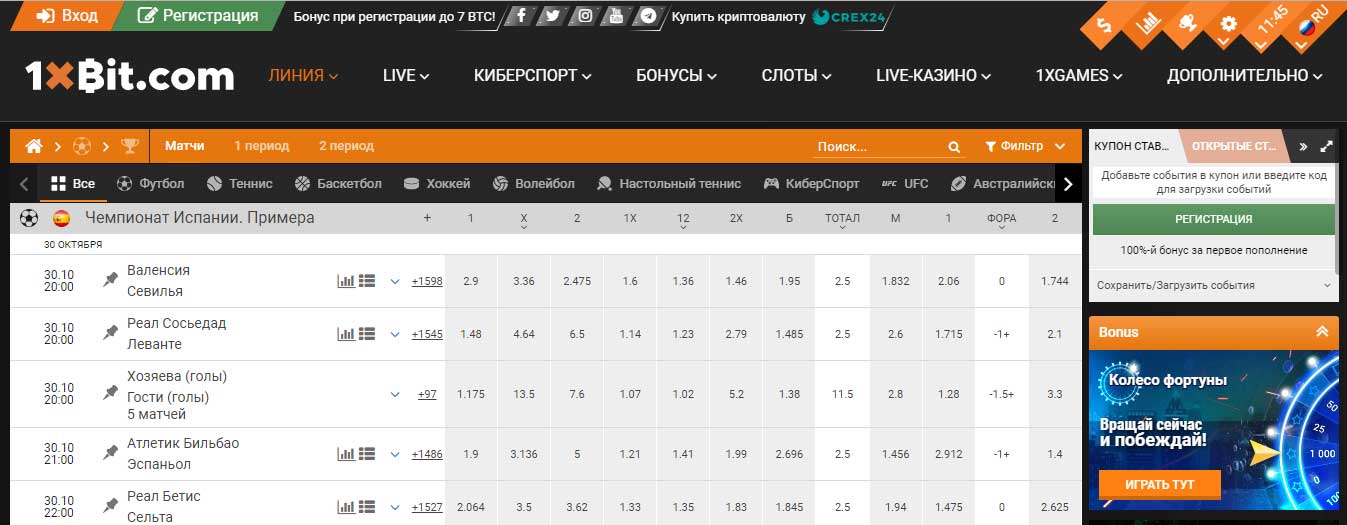Open the БОНУСЫ menu
1347x525 pixels.
tap(677, 76)
